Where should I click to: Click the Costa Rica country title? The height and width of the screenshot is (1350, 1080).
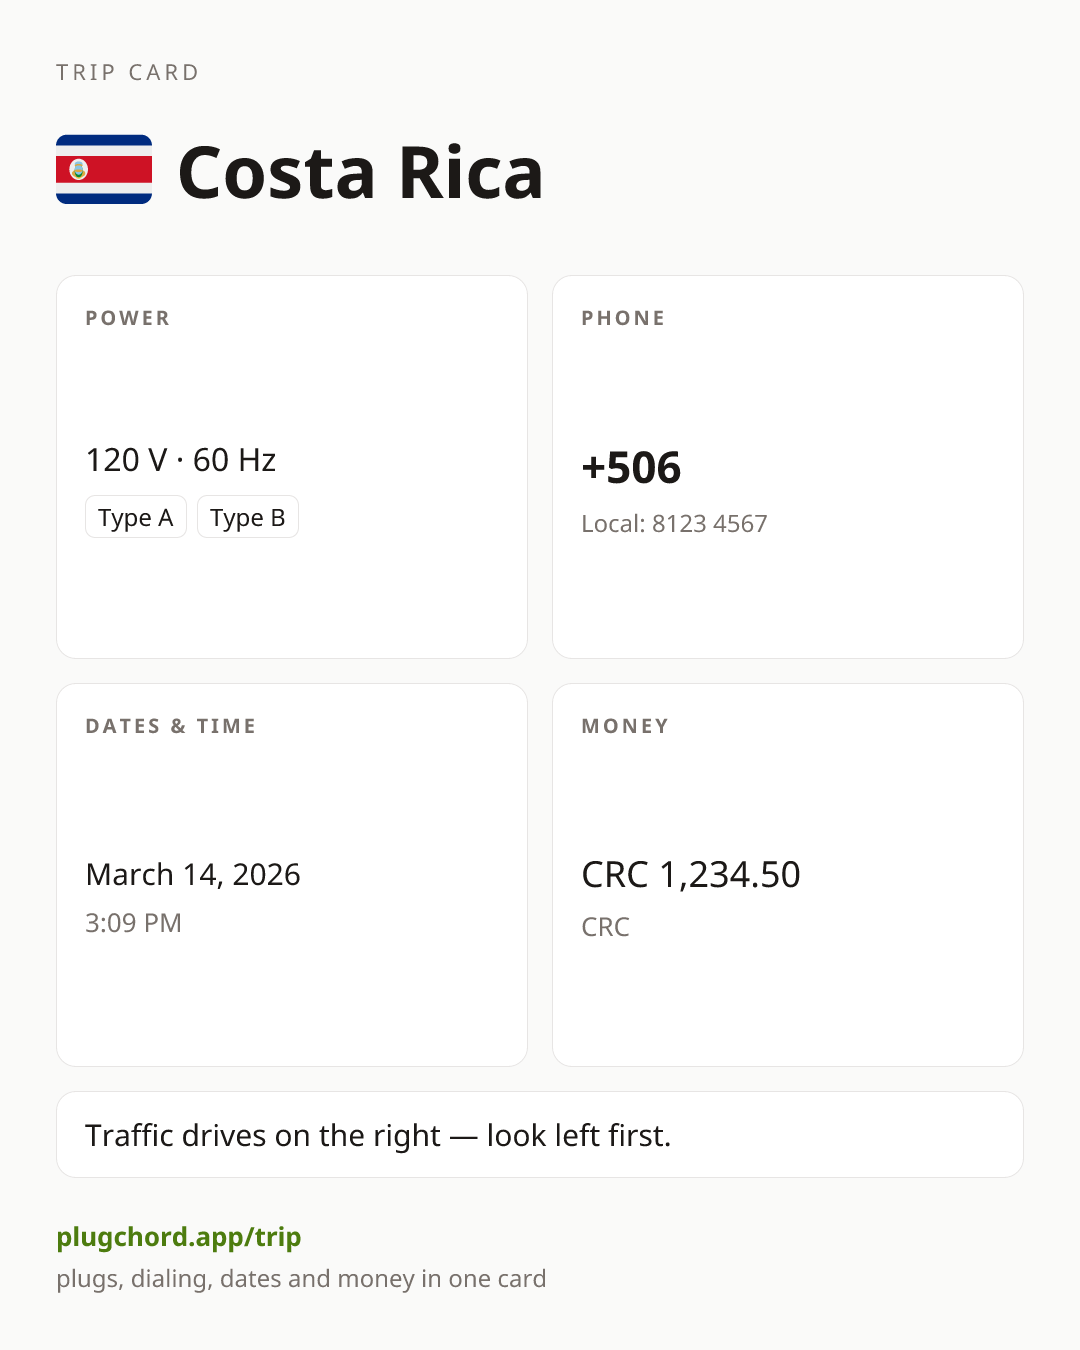(360, 173)
